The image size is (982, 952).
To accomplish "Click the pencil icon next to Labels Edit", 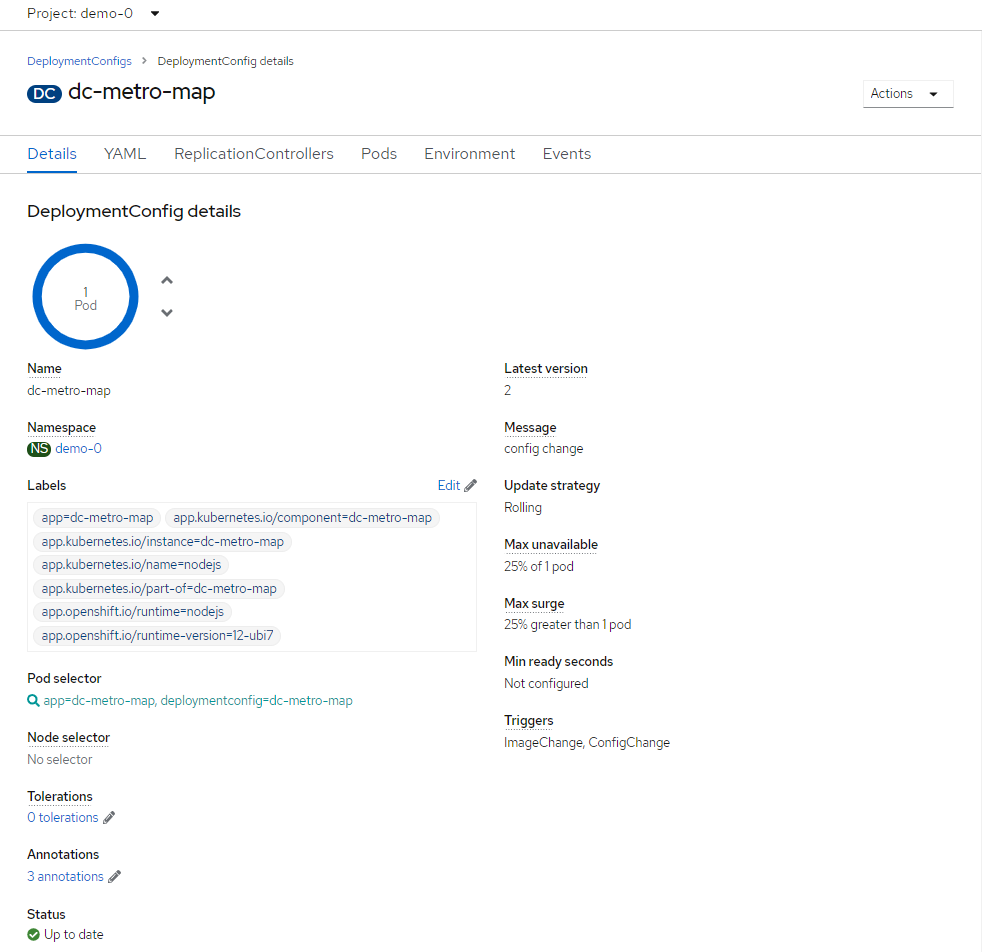I will [x=471, y=485].
